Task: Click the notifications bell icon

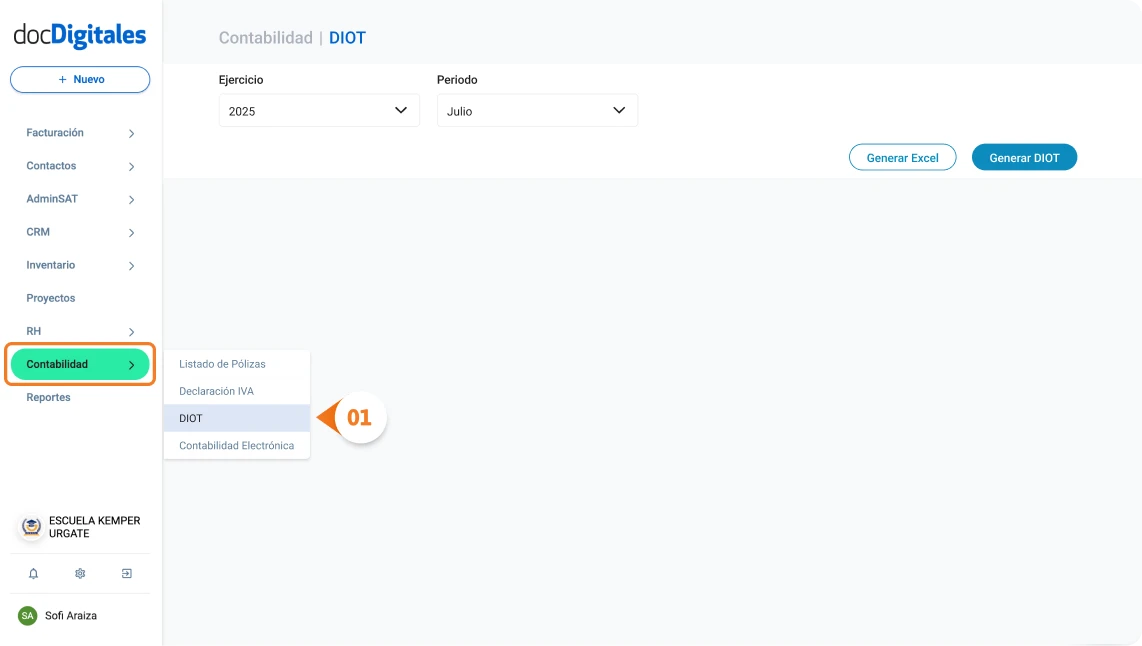Action: pyautogui.click(x=33, y=574)
